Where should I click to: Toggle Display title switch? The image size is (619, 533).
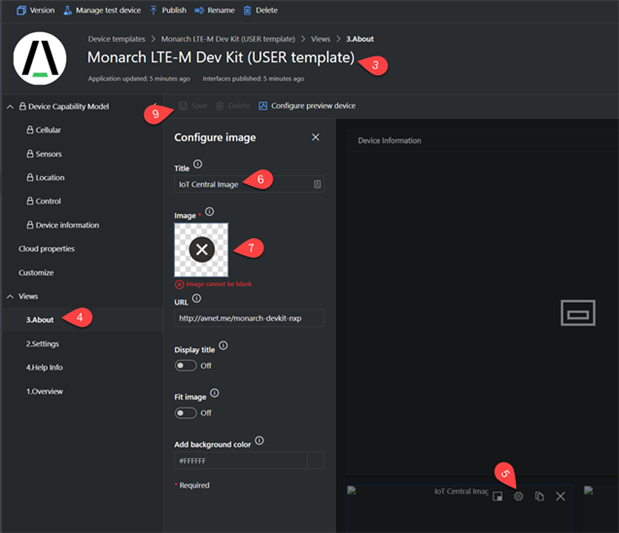coord(186,366)
